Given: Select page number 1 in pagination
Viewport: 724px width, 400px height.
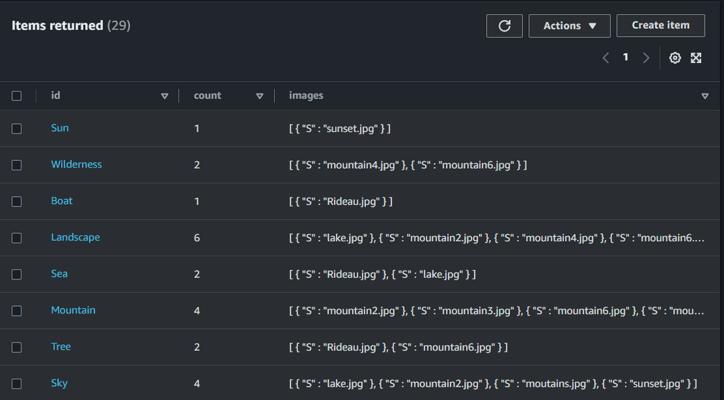Looking at the screenshot, I should pyautogui.click(x=626, y=58).
